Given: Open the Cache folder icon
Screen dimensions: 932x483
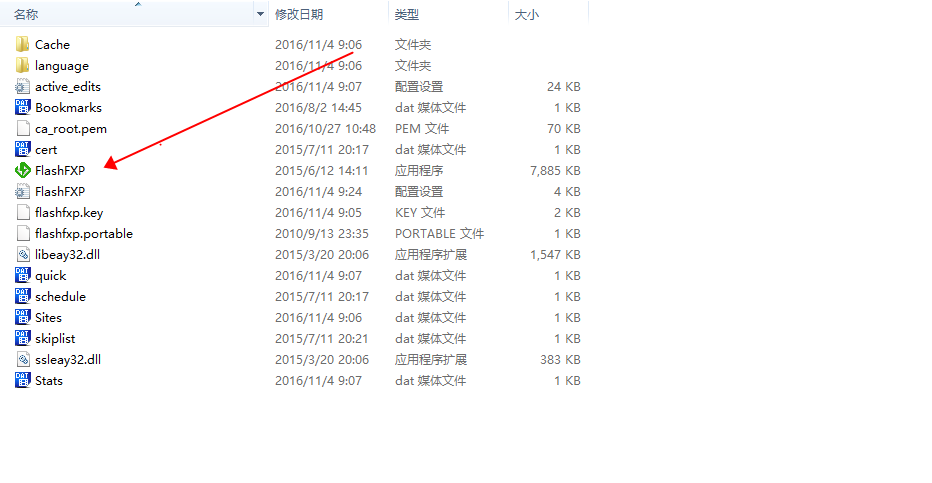Looking at the screenshot, I should click(x=23, y=45).
